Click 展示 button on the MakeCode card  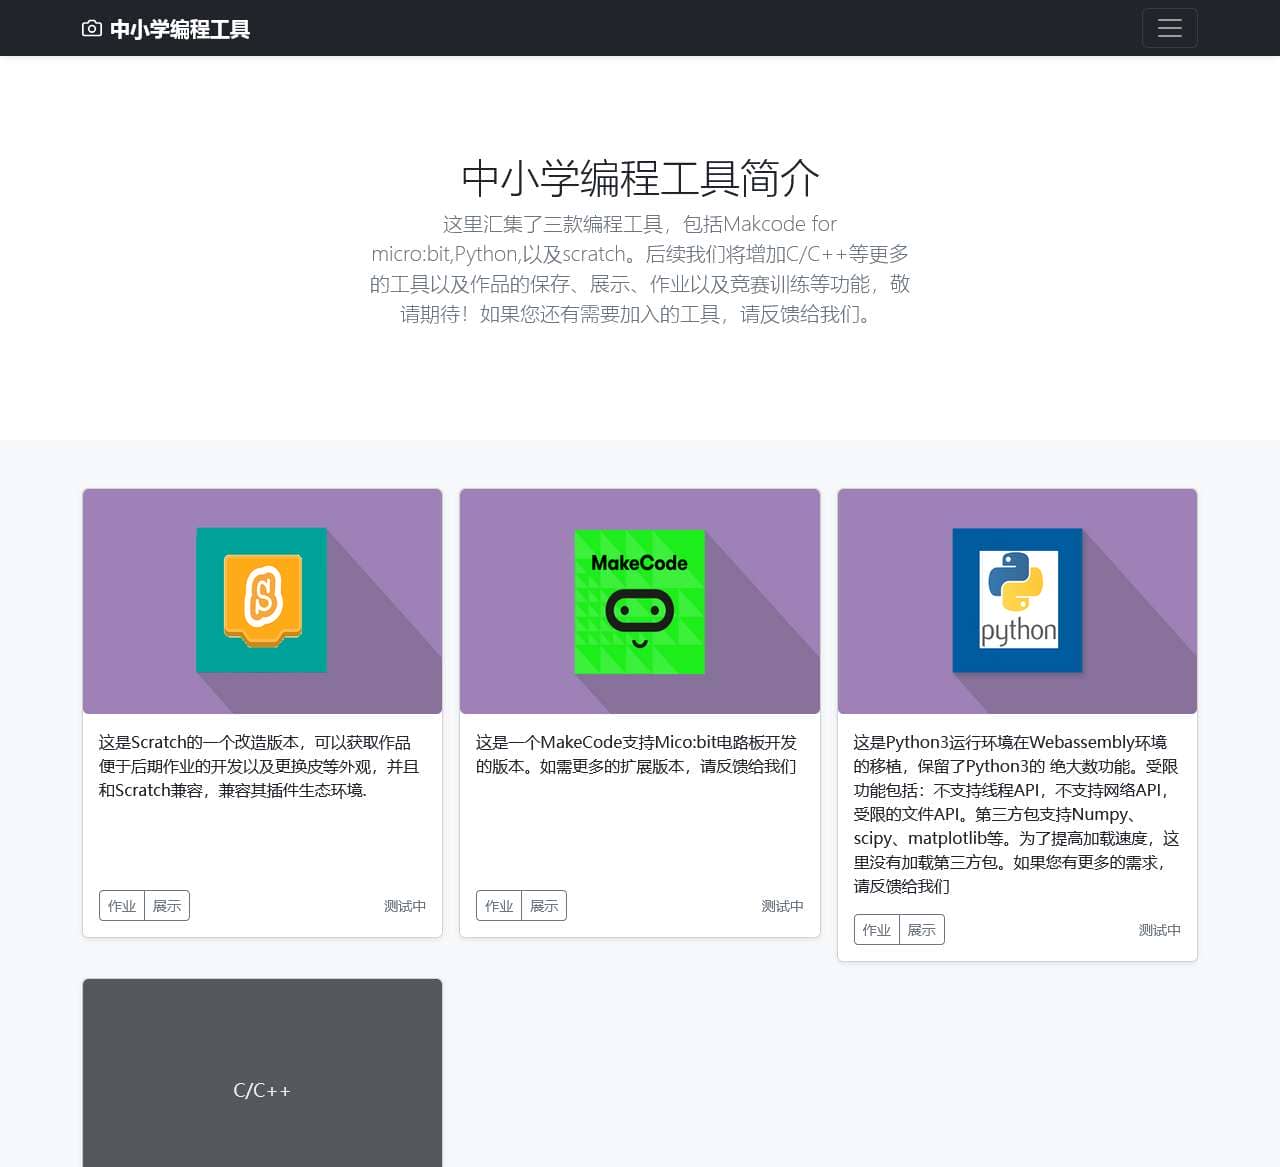(544, 906)
